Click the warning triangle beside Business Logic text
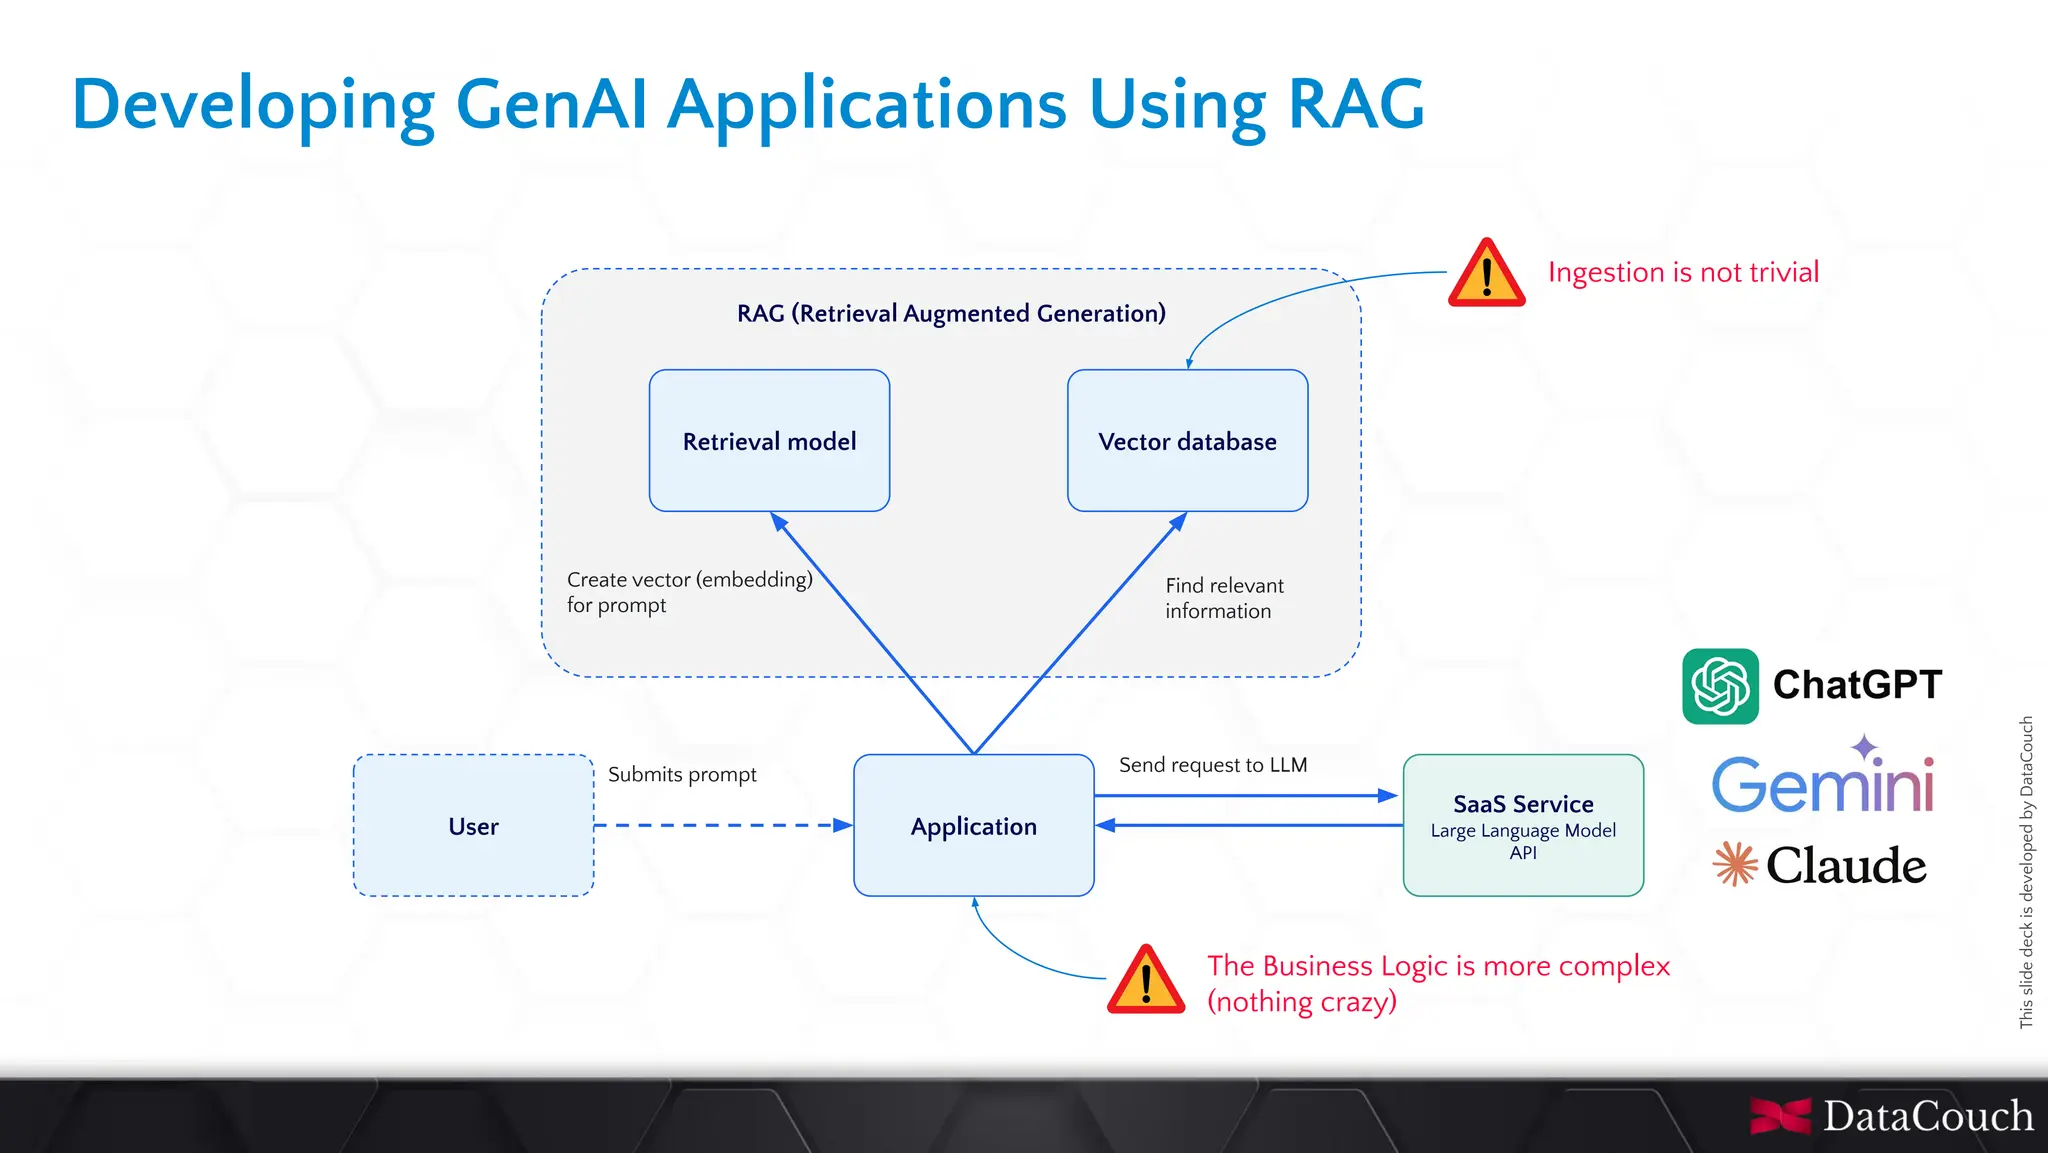 click(x=1146, y=981)
